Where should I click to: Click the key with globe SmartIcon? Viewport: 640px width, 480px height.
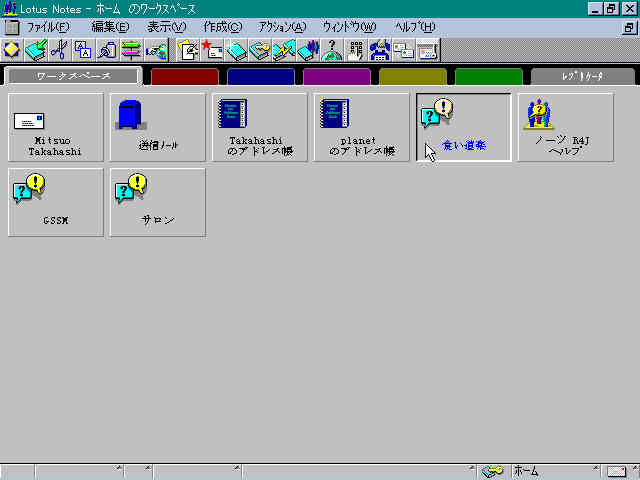pyautogui.click(x=156, y=50)
